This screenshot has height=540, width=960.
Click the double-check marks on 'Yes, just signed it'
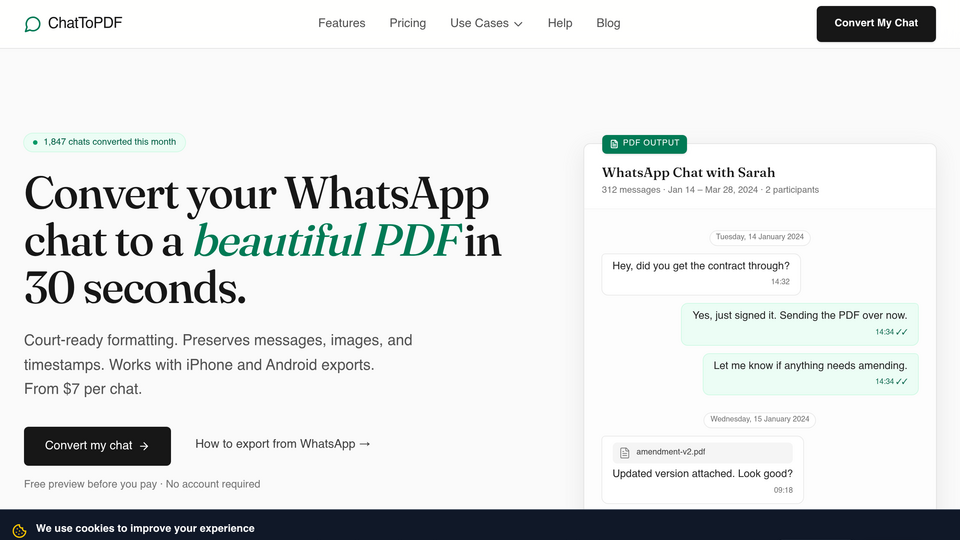click(x=901, y=332)
